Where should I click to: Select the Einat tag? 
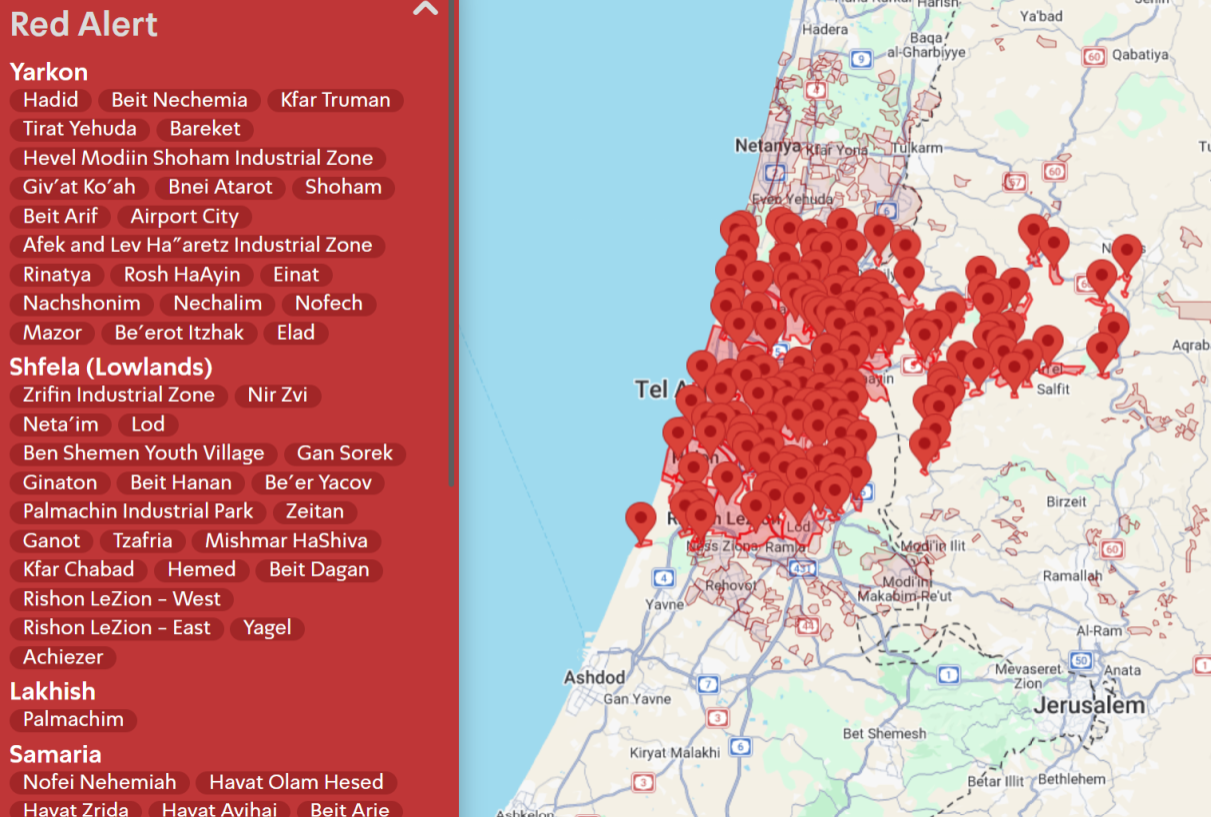(296, 274)
